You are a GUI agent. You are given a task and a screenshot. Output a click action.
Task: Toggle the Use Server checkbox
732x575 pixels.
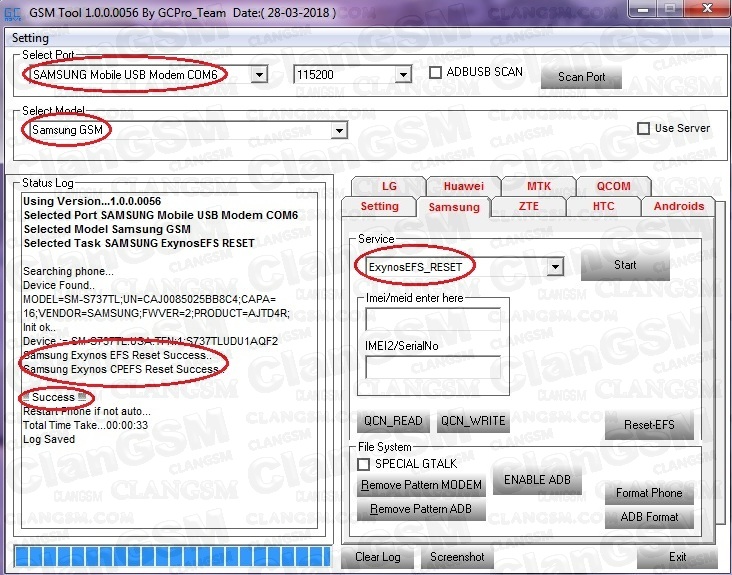tap(643, 128)
